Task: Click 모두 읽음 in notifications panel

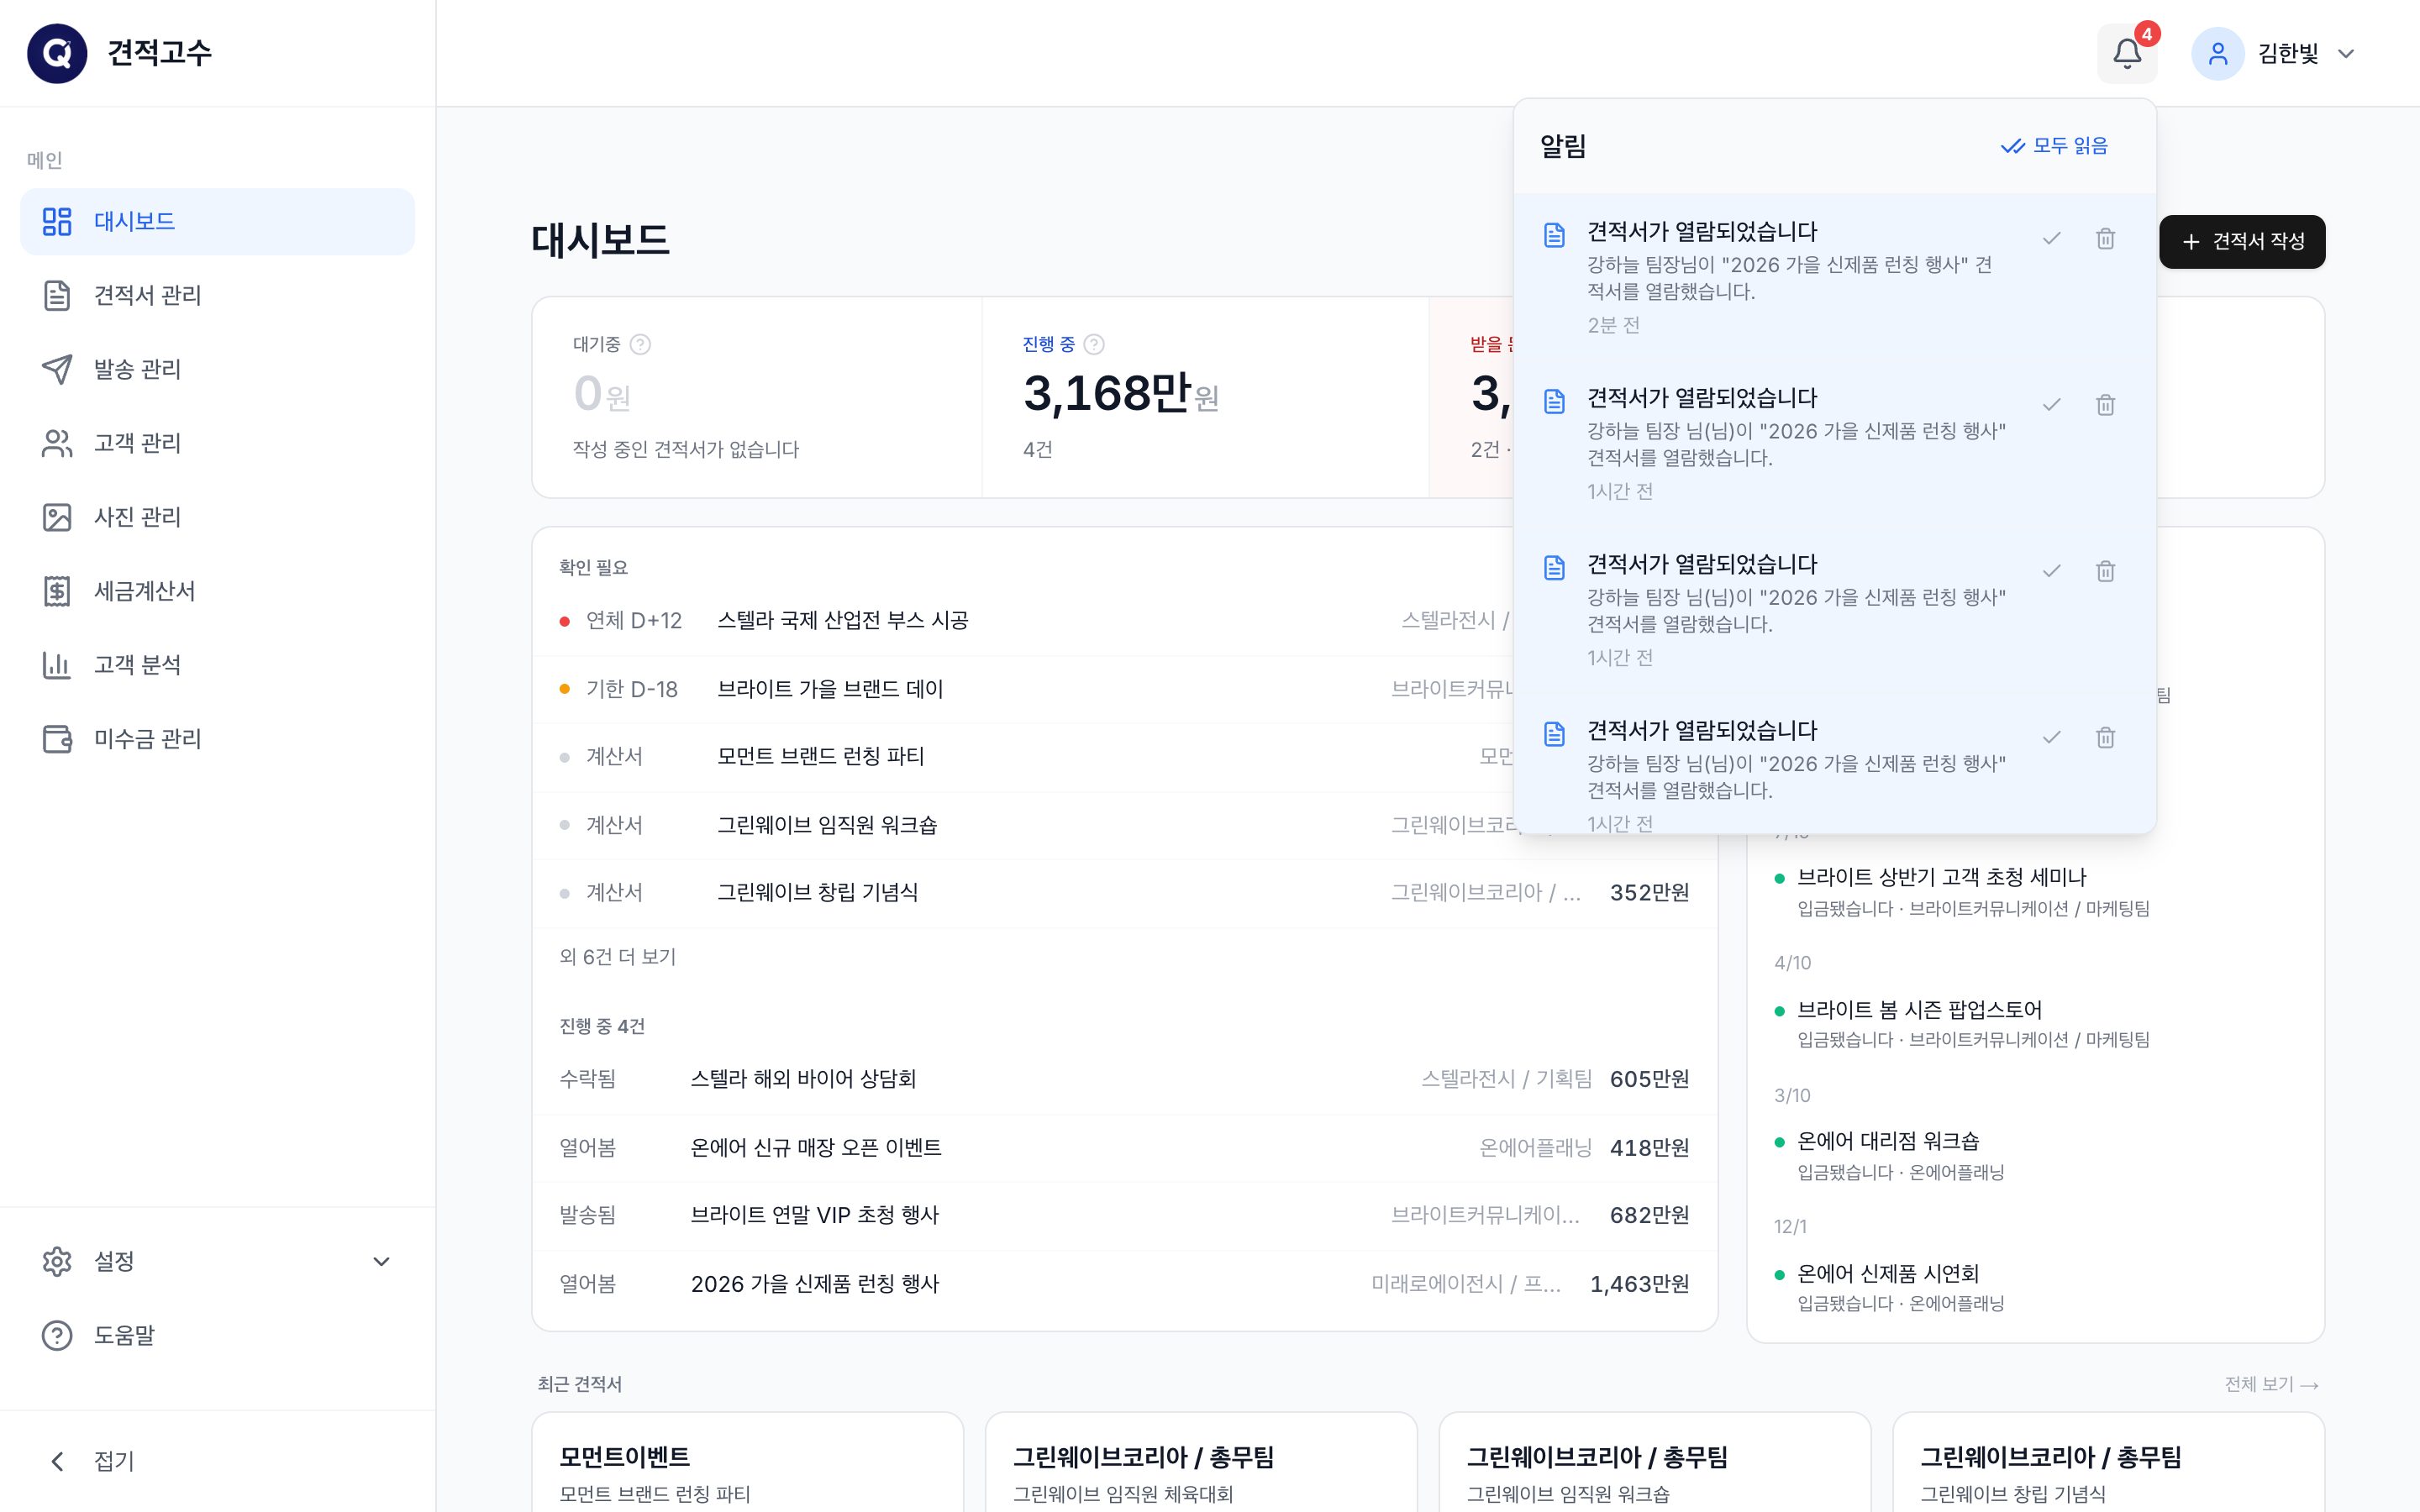Action: 2054,146
